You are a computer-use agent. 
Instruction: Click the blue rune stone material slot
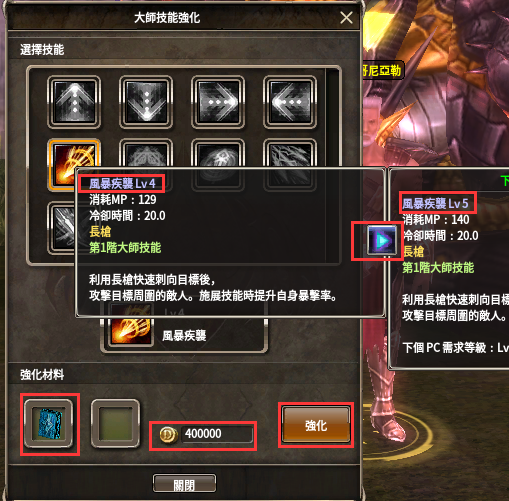[x=49, y=423]
